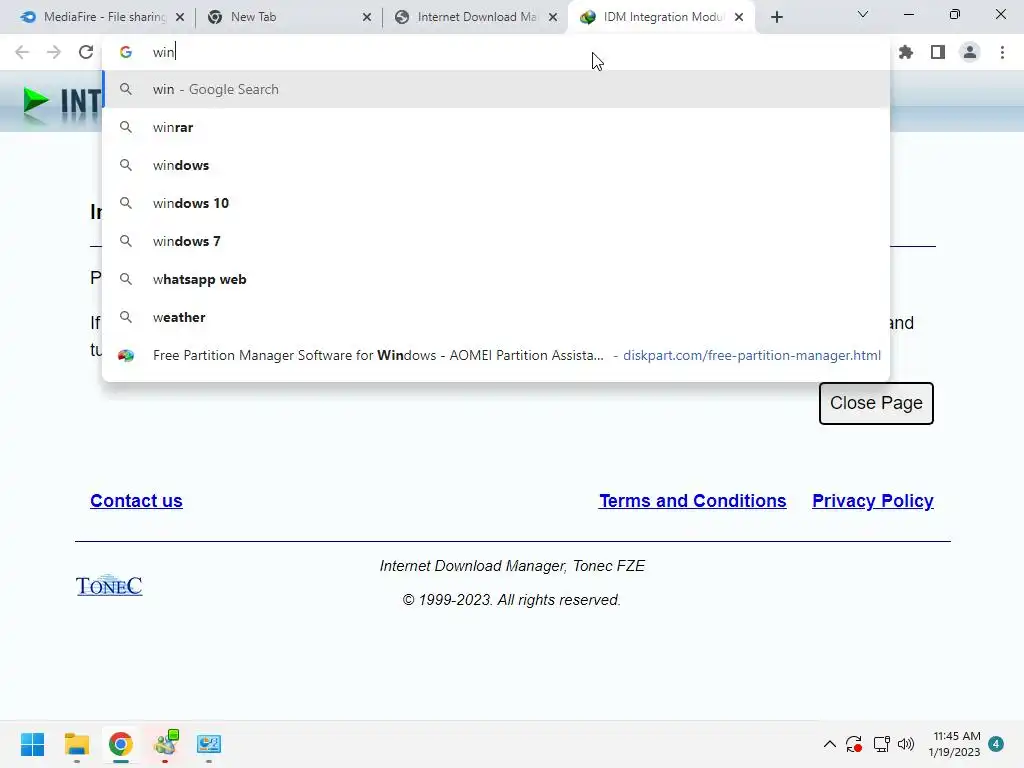Click the sync status tray icon
This screenshot has height=768, width=1024.
[854, 744]
